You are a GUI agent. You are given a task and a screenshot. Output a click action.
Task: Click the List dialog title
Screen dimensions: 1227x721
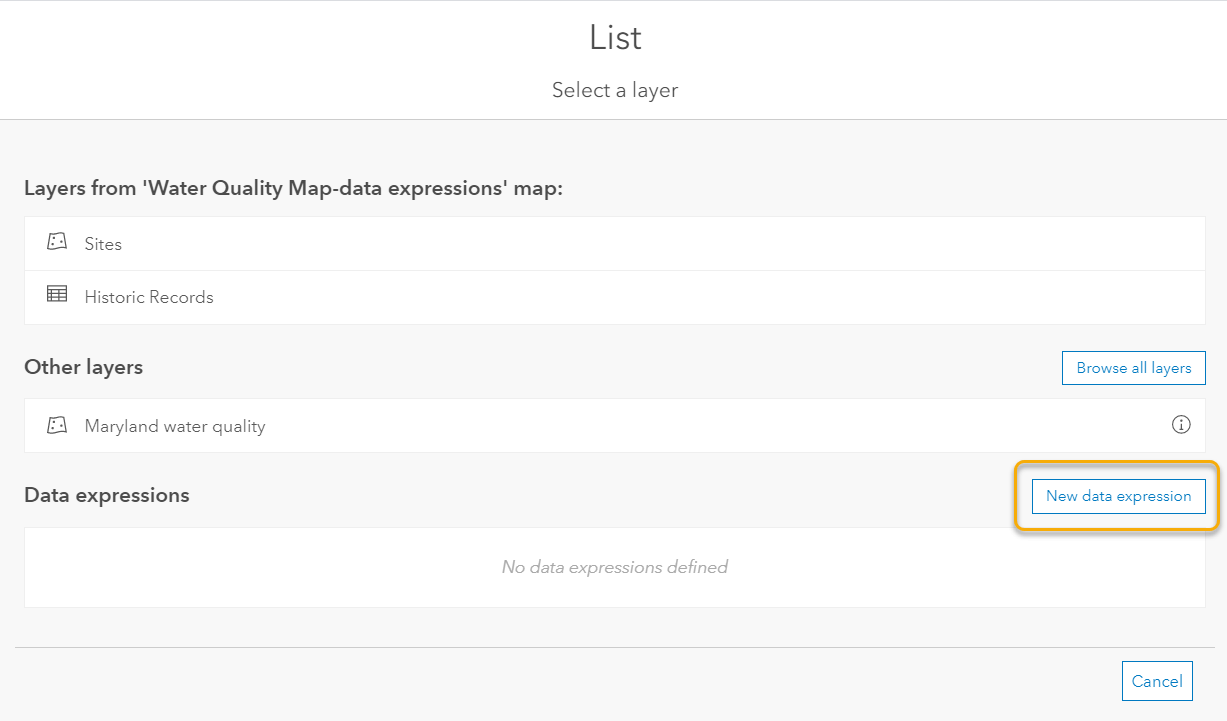614,37
